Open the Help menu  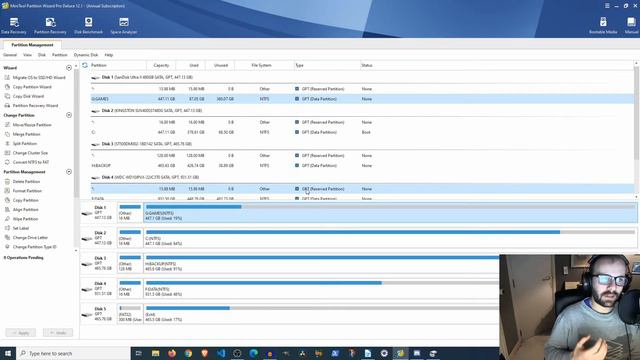click(109, 55)
